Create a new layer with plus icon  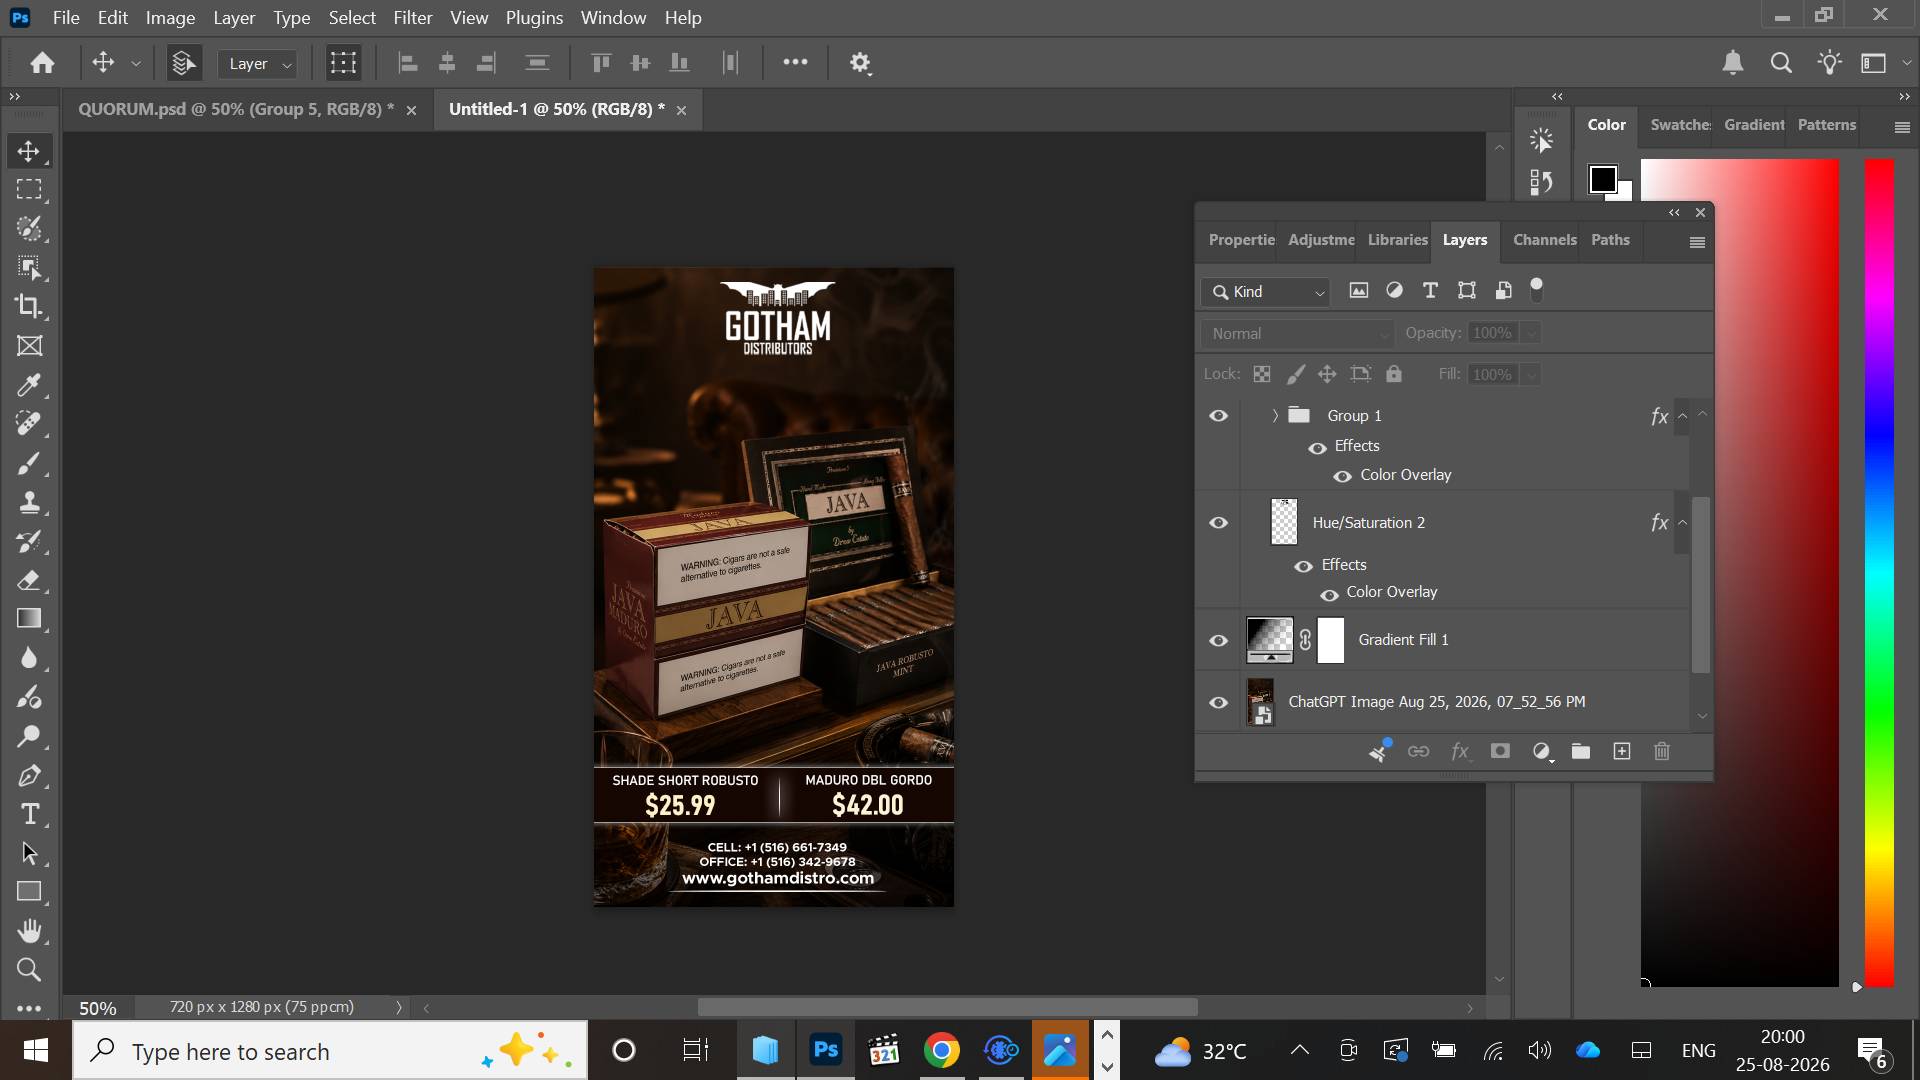pos(1622,751)
